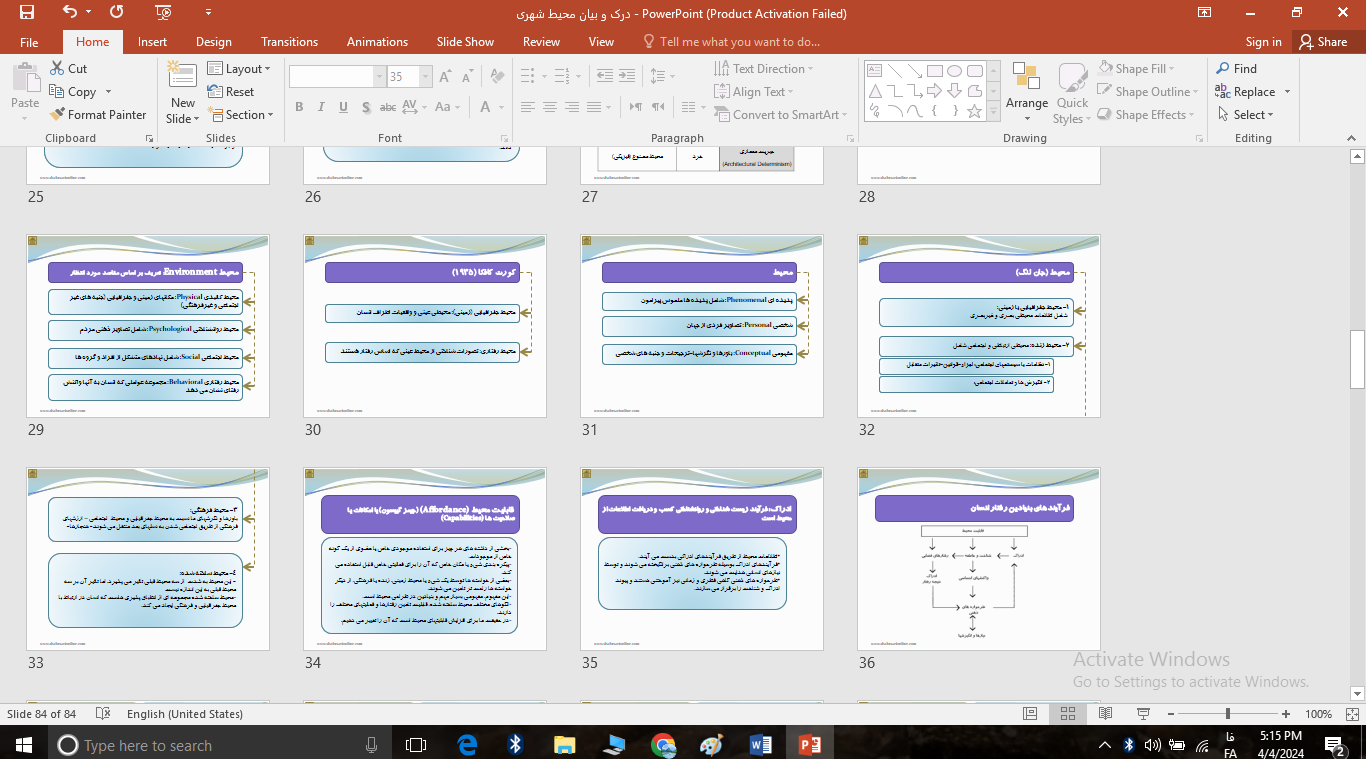1366x759 pixels.
Task: Open the Select dropdown in Editing
Action: pos(1246,114)
